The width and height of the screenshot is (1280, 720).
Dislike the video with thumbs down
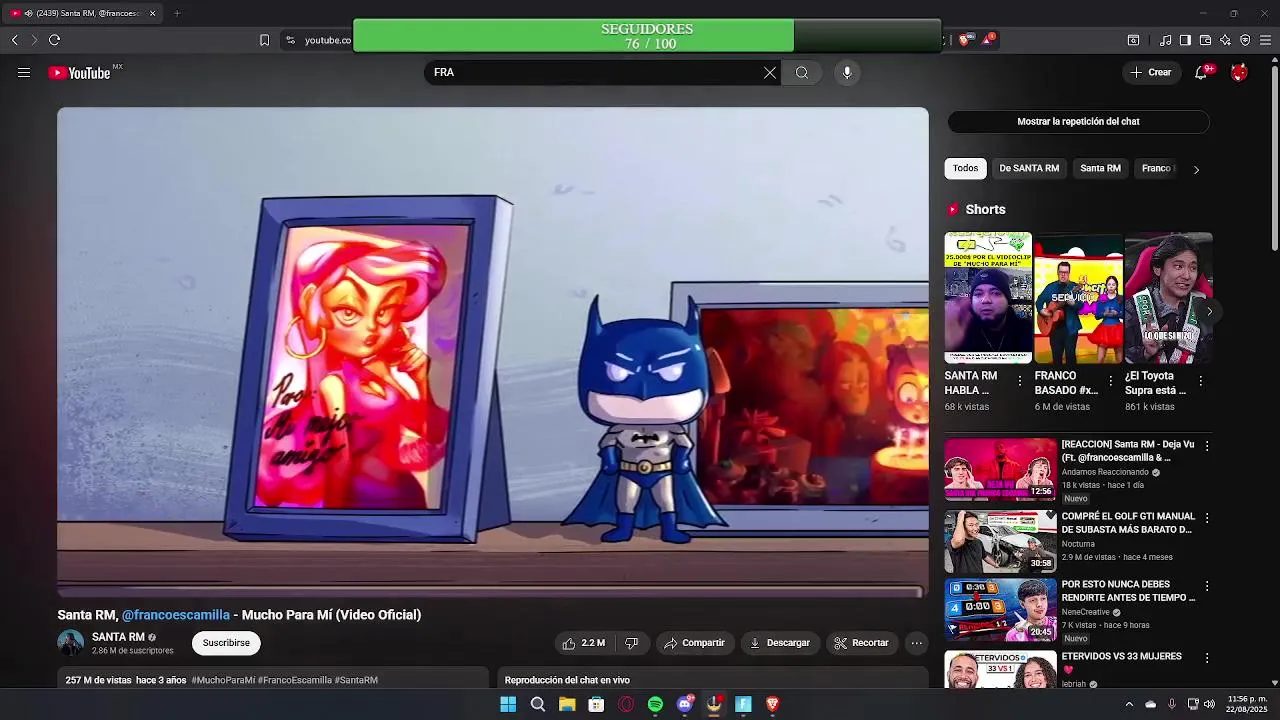click(x=631, y=643)
